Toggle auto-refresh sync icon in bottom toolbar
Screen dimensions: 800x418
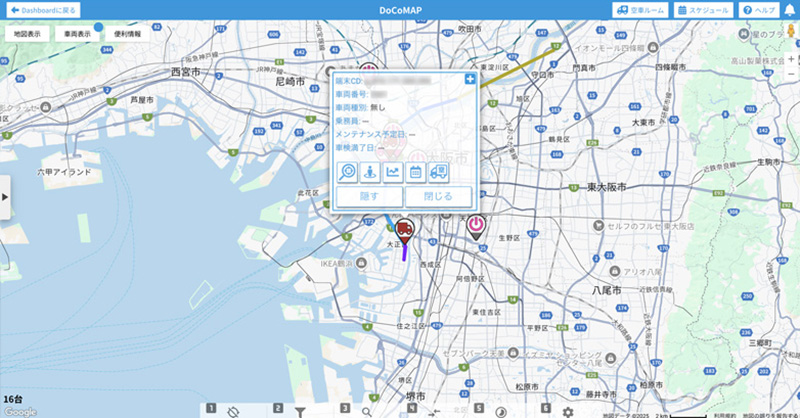(x=232, y=411)
